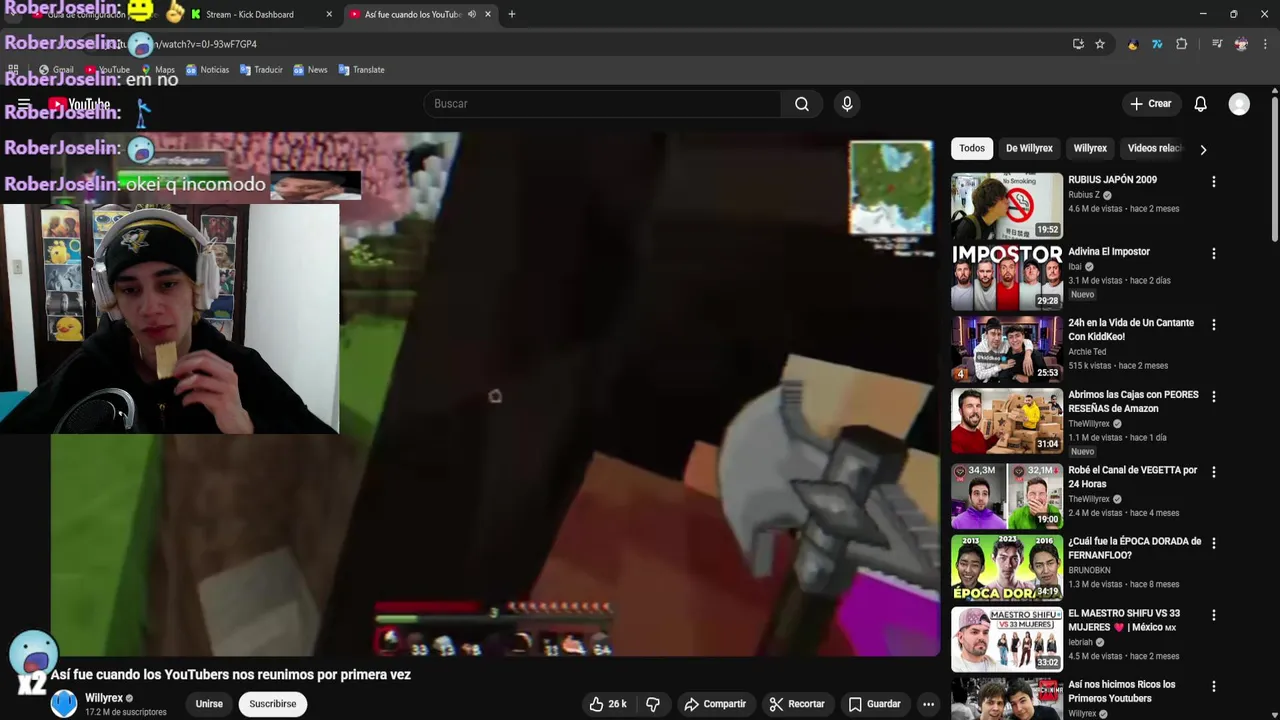The width and height of the screenshot is (1280, 720).
Task: Open the RUBIUS JAPÓN 2009 thumbnail
Action: click(1007, 206)
